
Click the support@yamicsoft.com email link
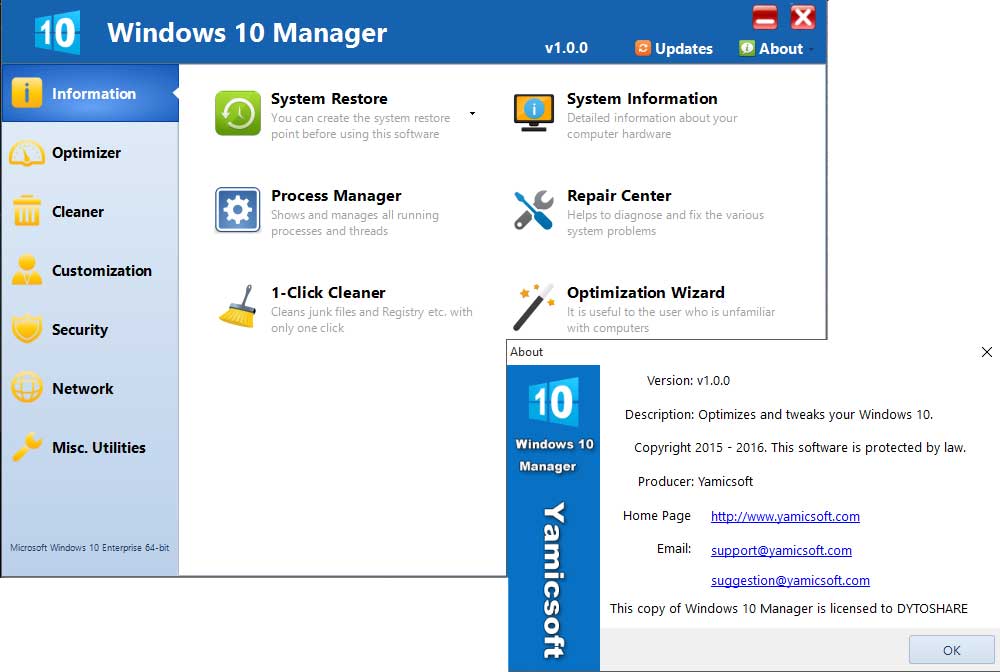(781, 550)
